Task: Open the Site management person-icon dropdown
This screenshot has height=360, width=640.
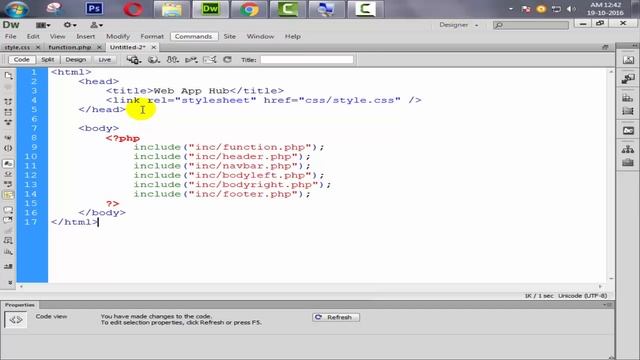Action: click(x=96, y=25)
